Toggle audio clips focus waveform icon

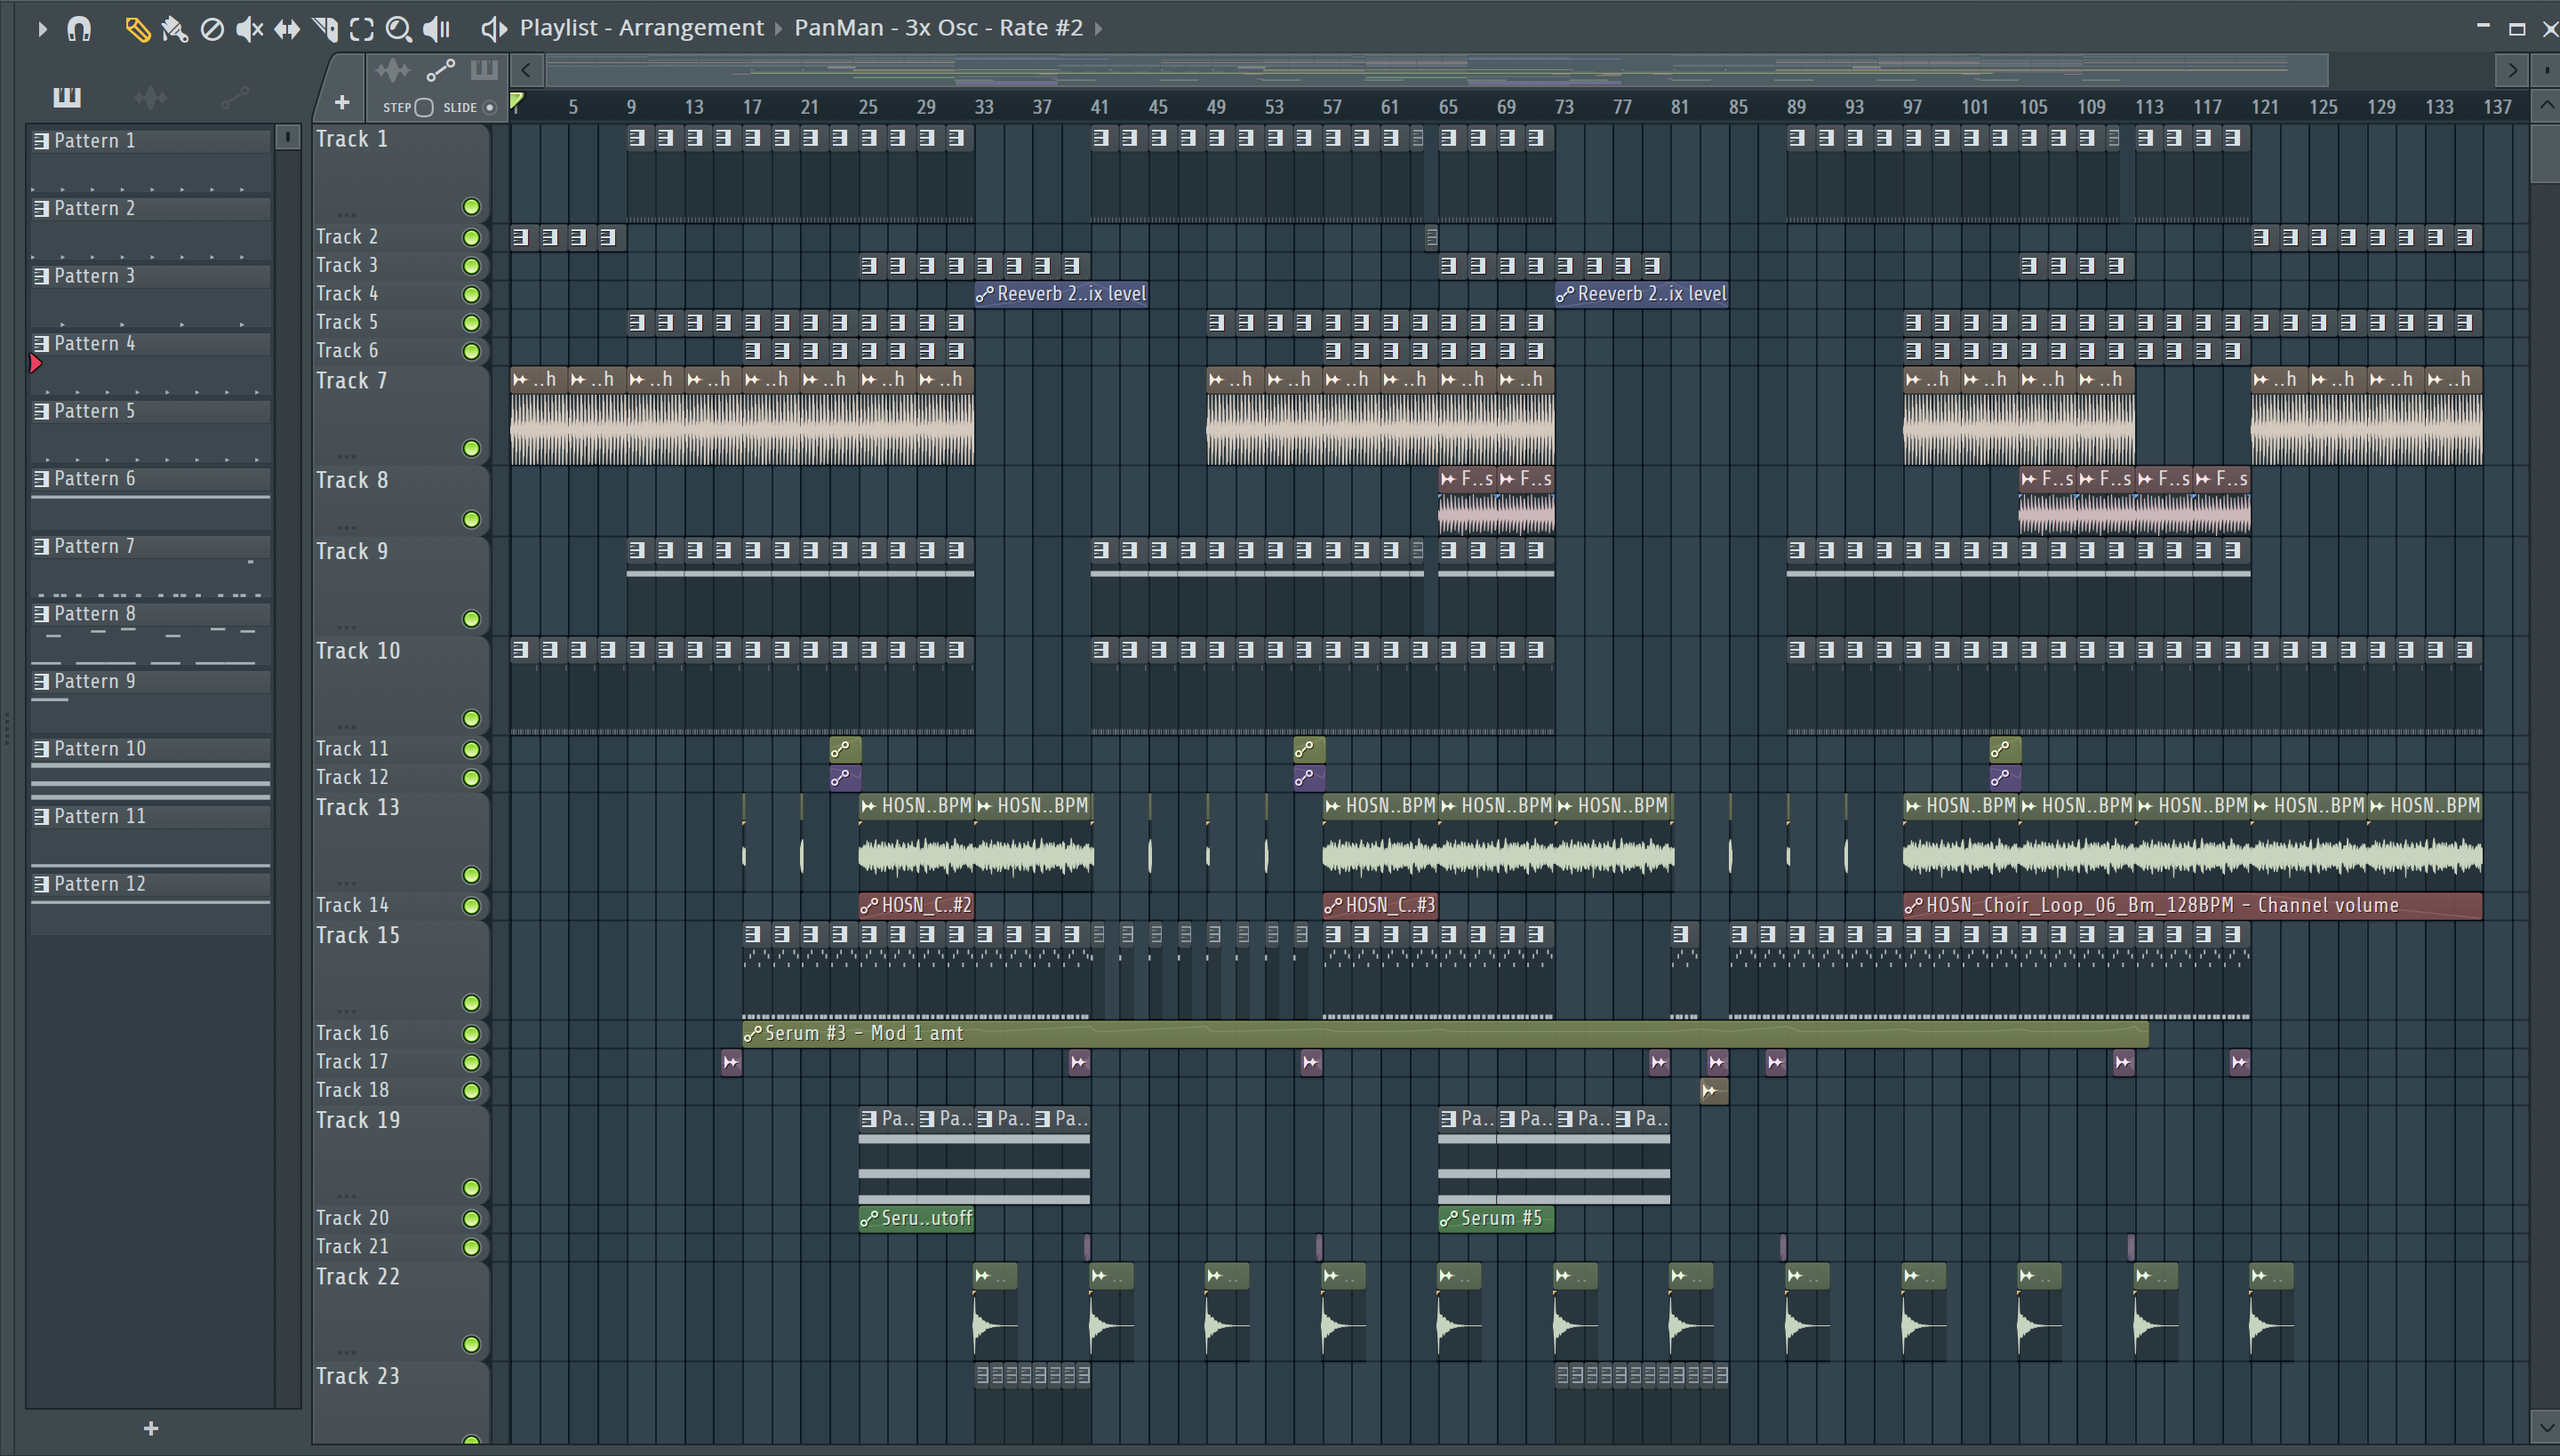[x=392, y=70]
